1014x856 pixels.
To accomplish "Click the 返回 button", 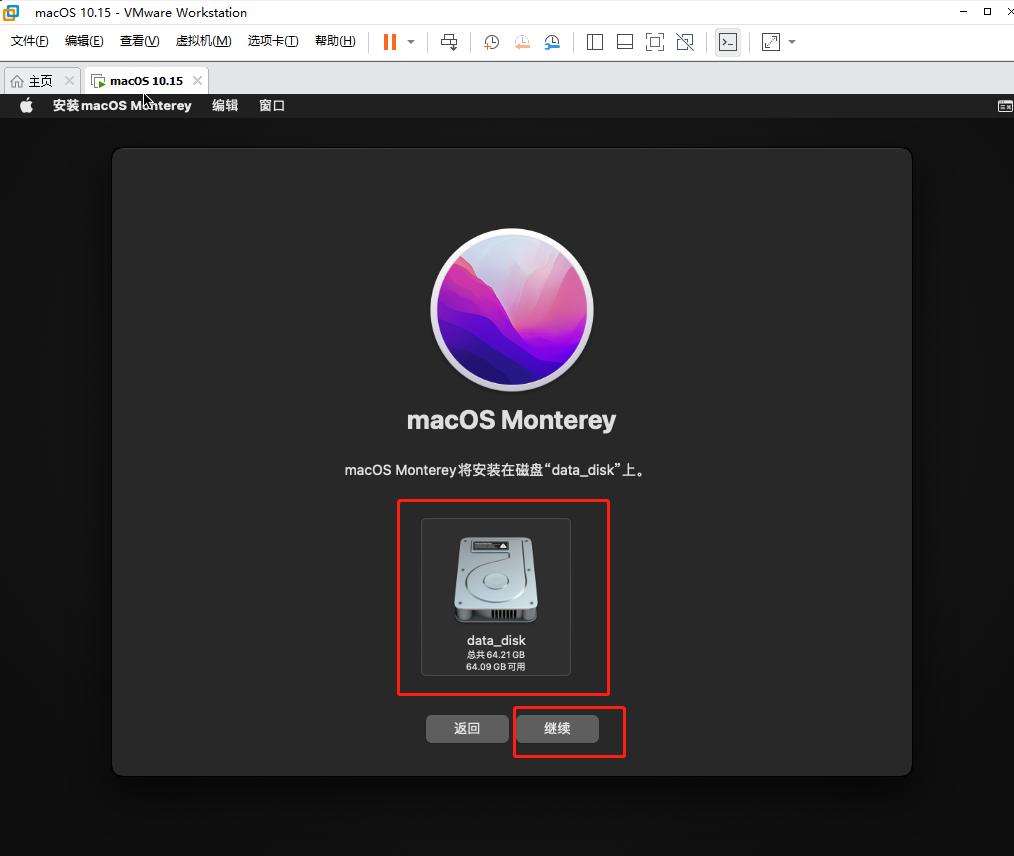I will 467,729.
